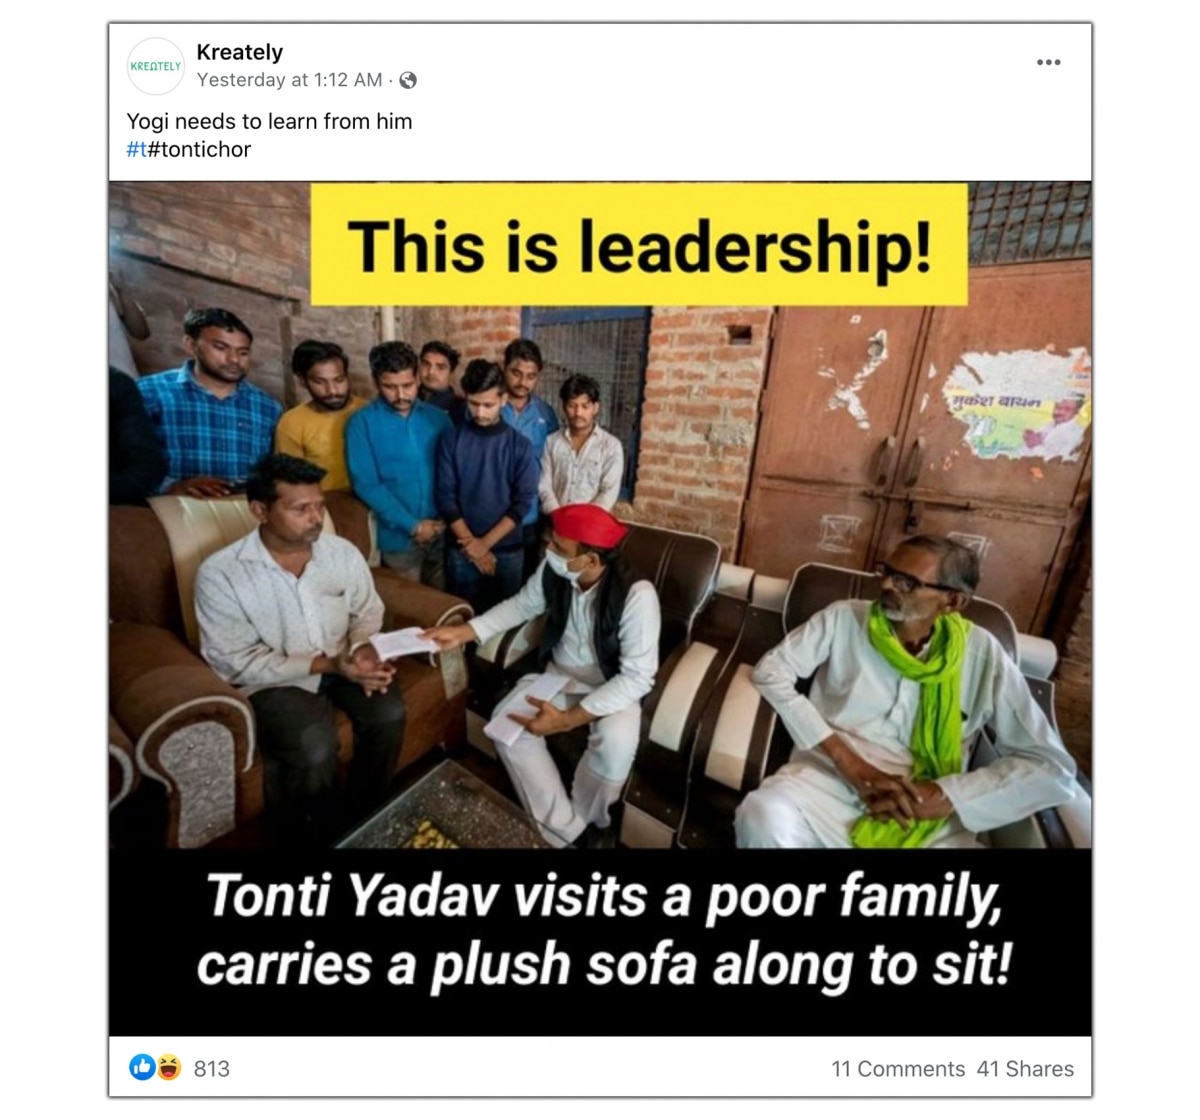The image size is (1200, 1120).
Task: Click the torn poster on the brown door
Action: point(1018,405)
